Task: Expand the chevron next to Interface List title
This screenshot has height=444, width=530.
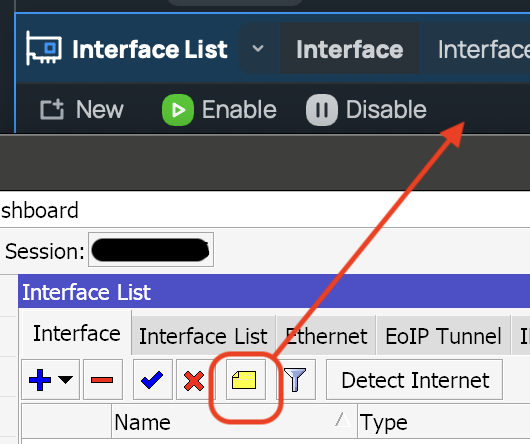Action: (258, 49)
